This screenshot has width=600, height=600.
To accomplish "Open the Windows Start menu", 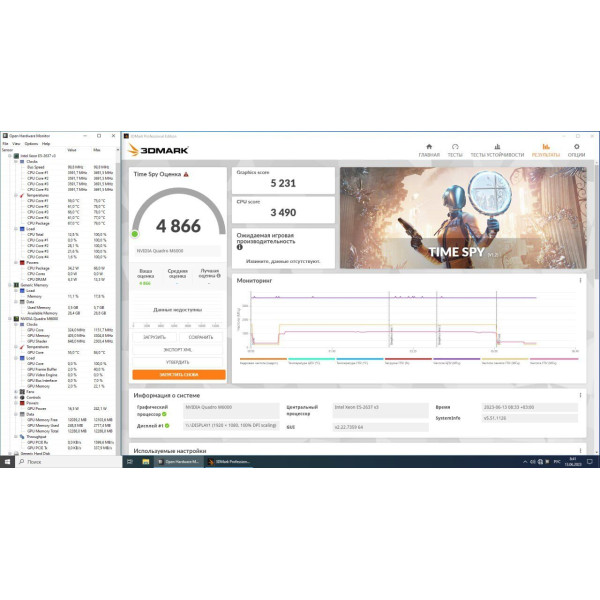I will click(x=7, y=462).
